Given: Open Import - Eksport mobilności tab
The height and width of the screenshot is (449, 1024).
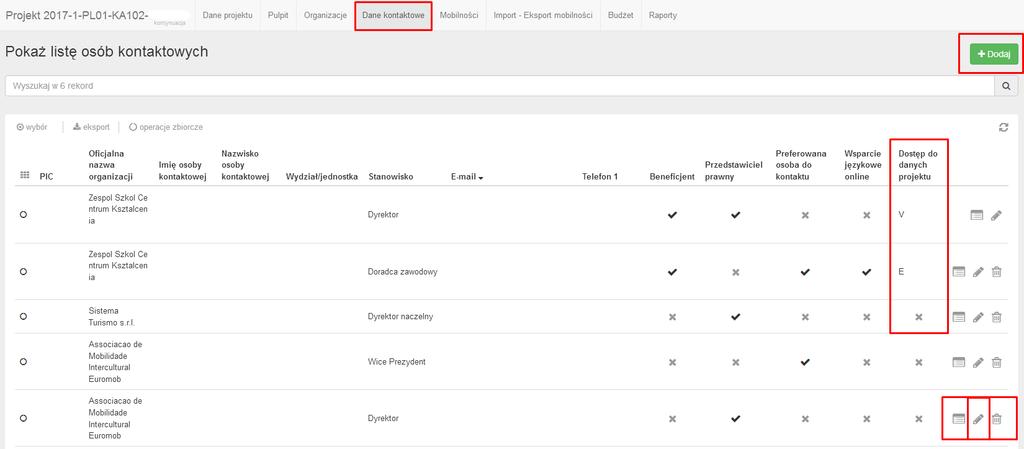Looking at the screenshot, I should click(543, 15).
